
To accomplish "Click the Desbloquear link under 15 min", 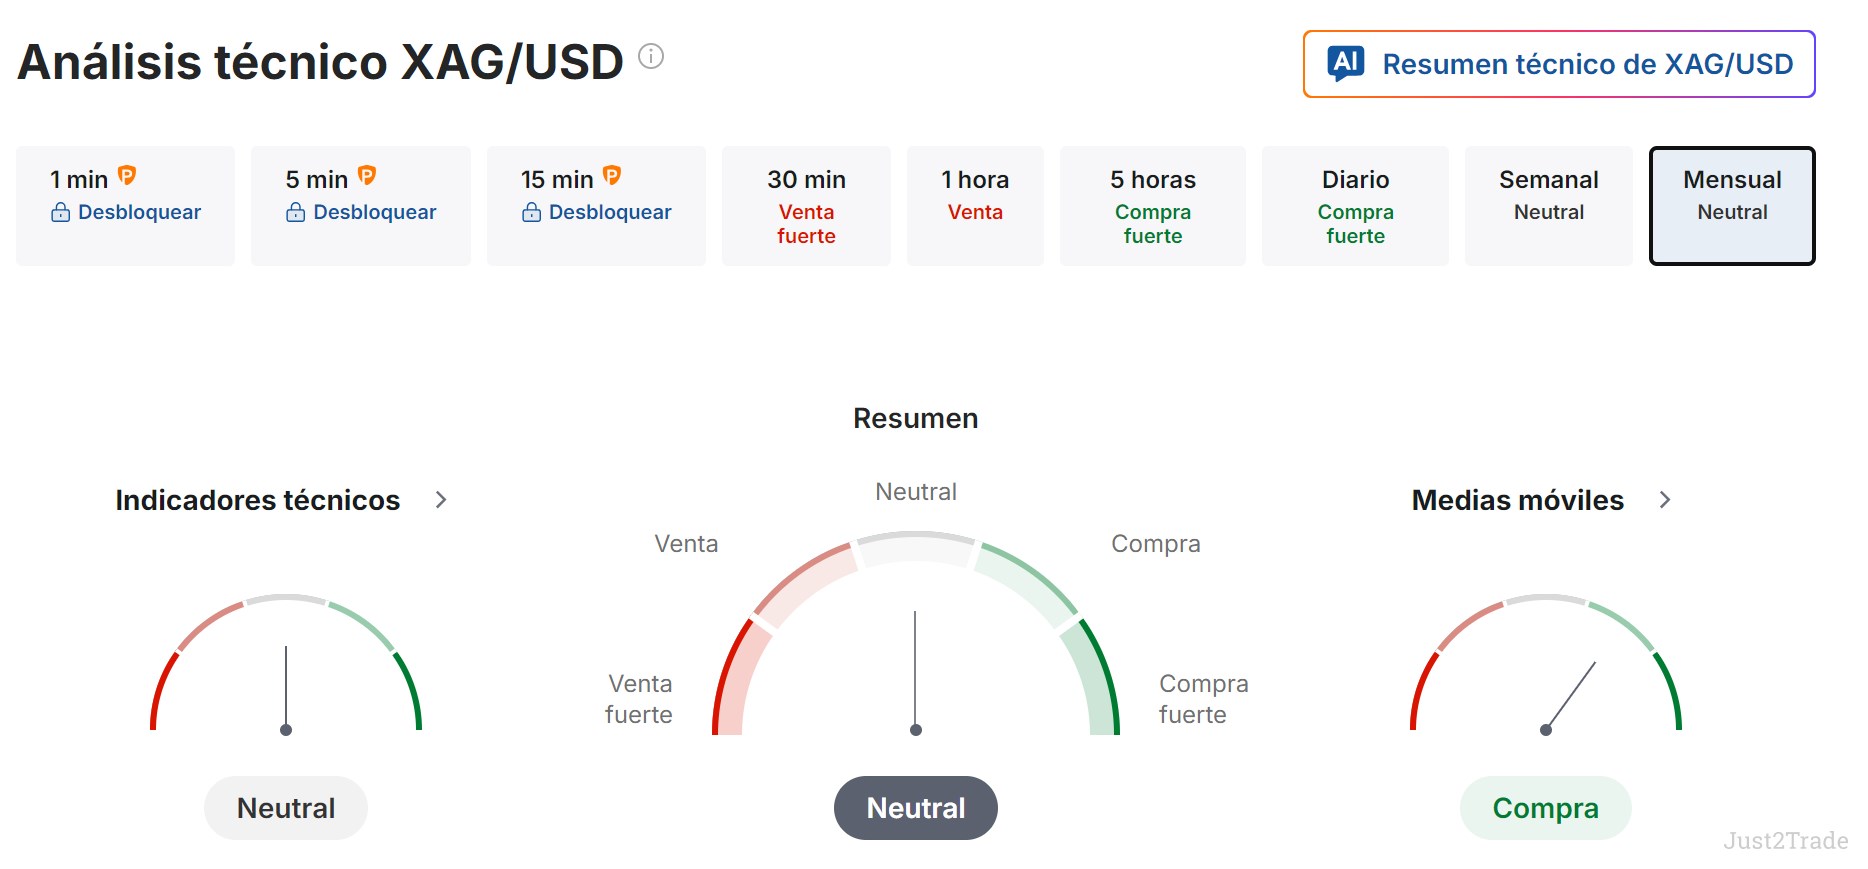I will [x=610, y=212].
